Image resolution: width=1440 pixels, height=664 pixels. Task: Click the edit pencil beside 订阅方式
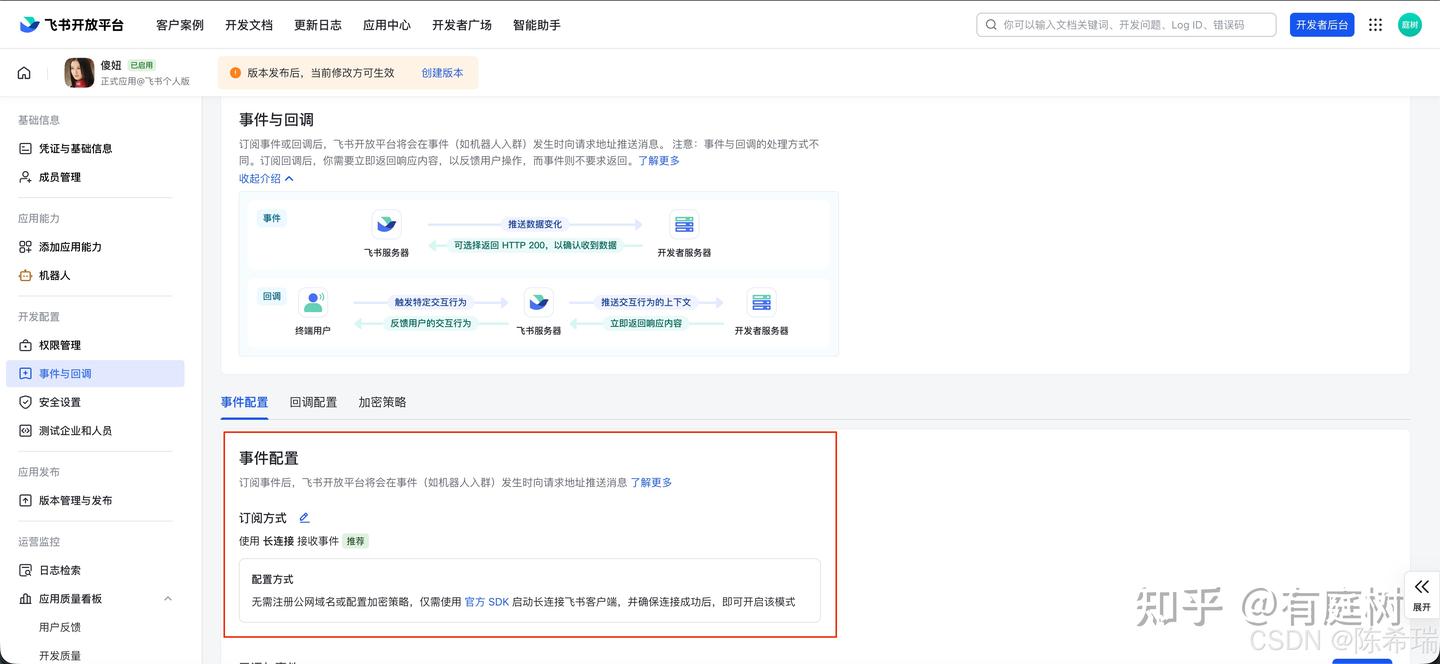(x=304, y=518)
